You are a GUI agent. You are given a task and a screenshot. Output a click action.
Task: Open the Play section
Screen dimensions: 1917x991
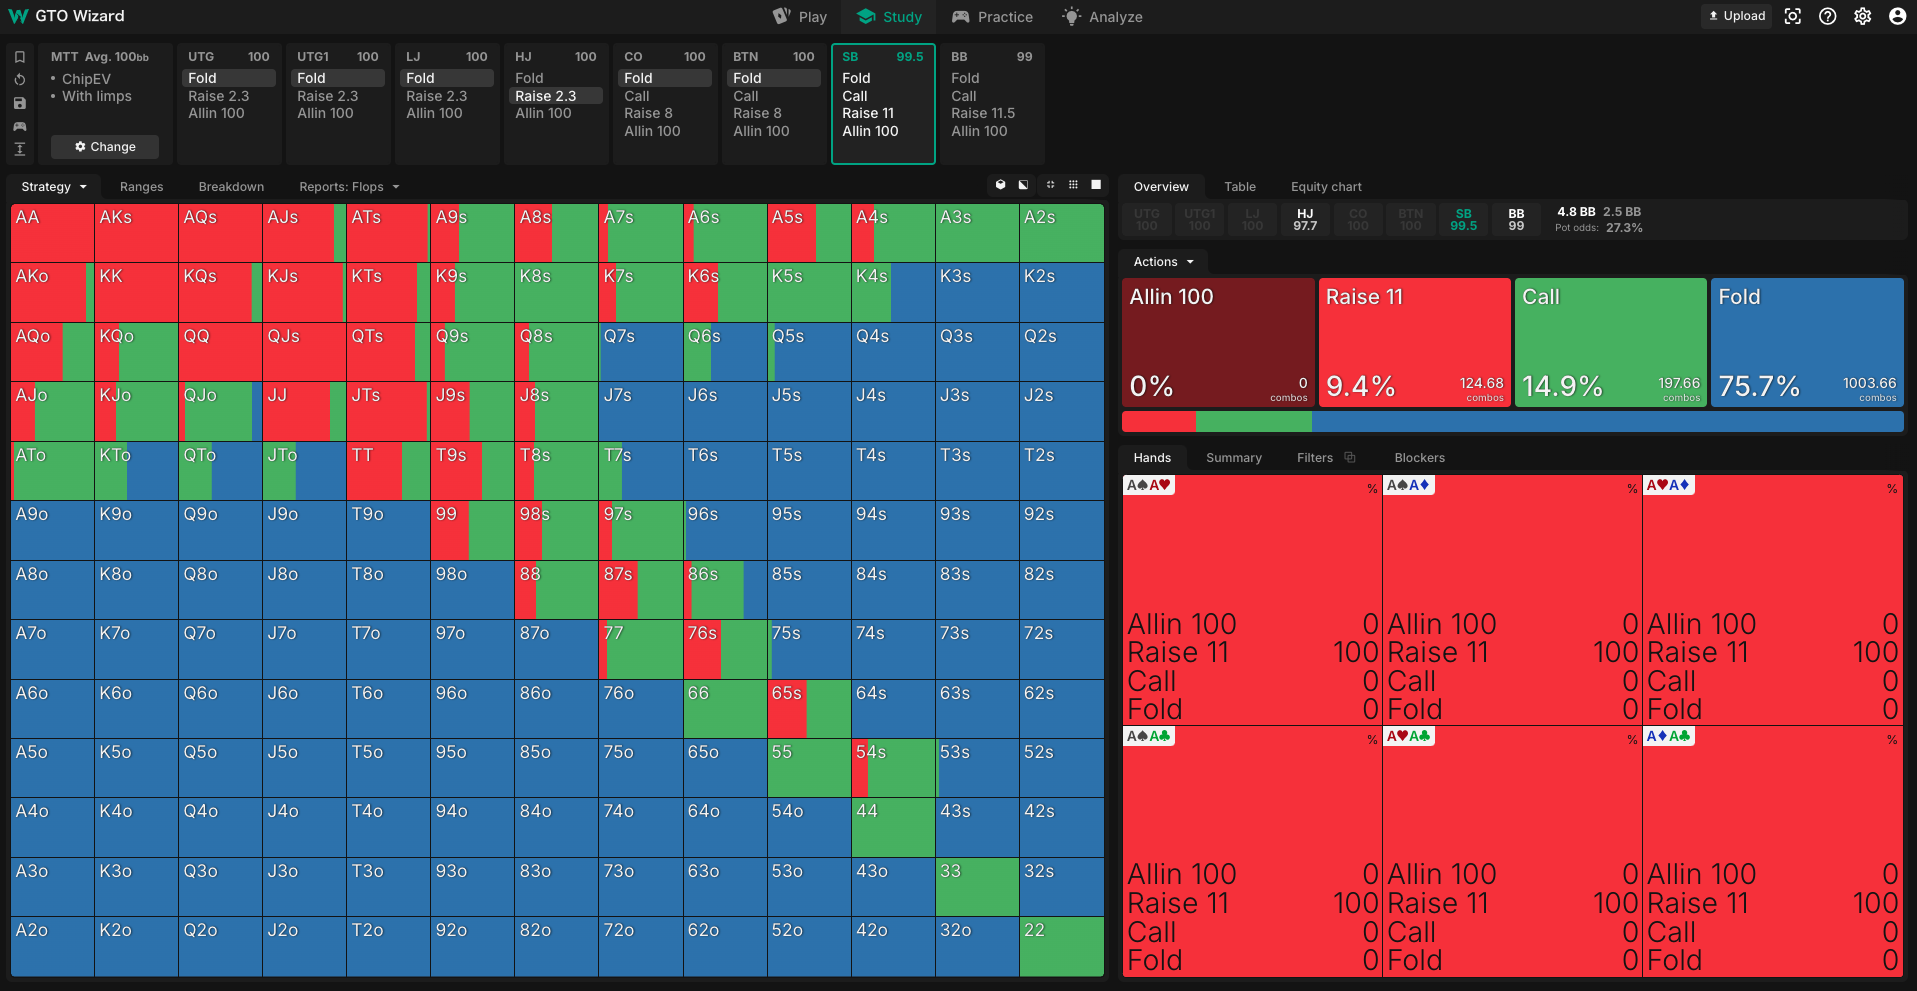[800, 17]
